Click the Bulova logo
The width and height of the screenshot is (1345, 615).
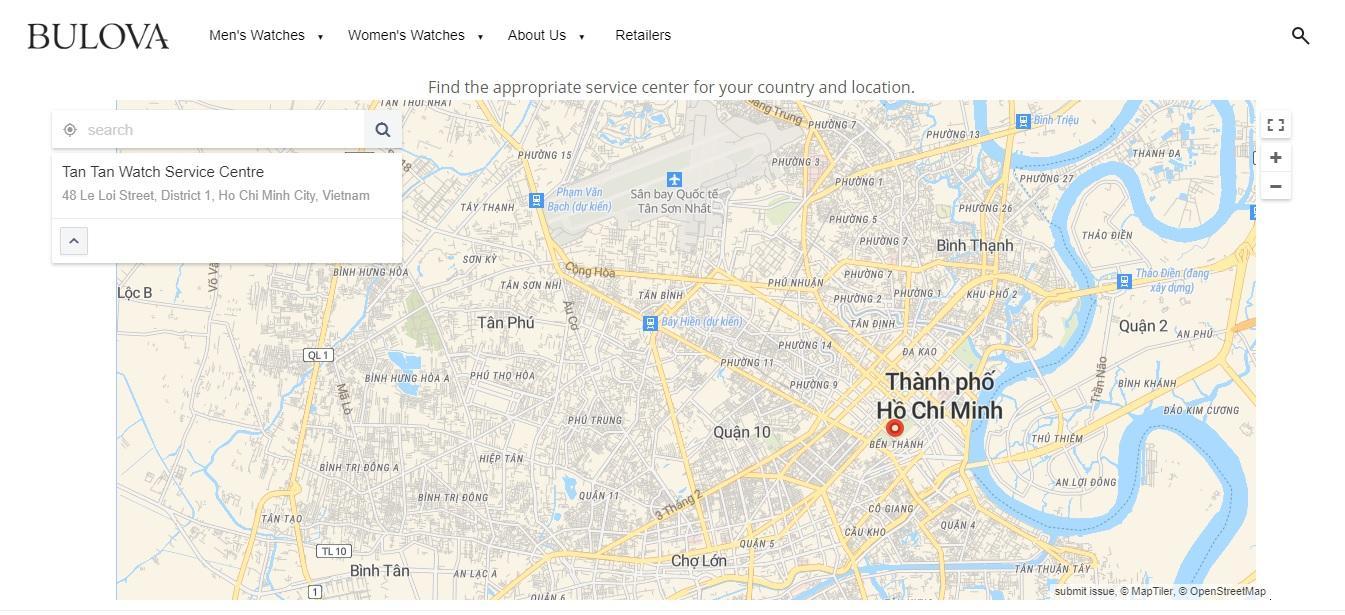point(98,37)
